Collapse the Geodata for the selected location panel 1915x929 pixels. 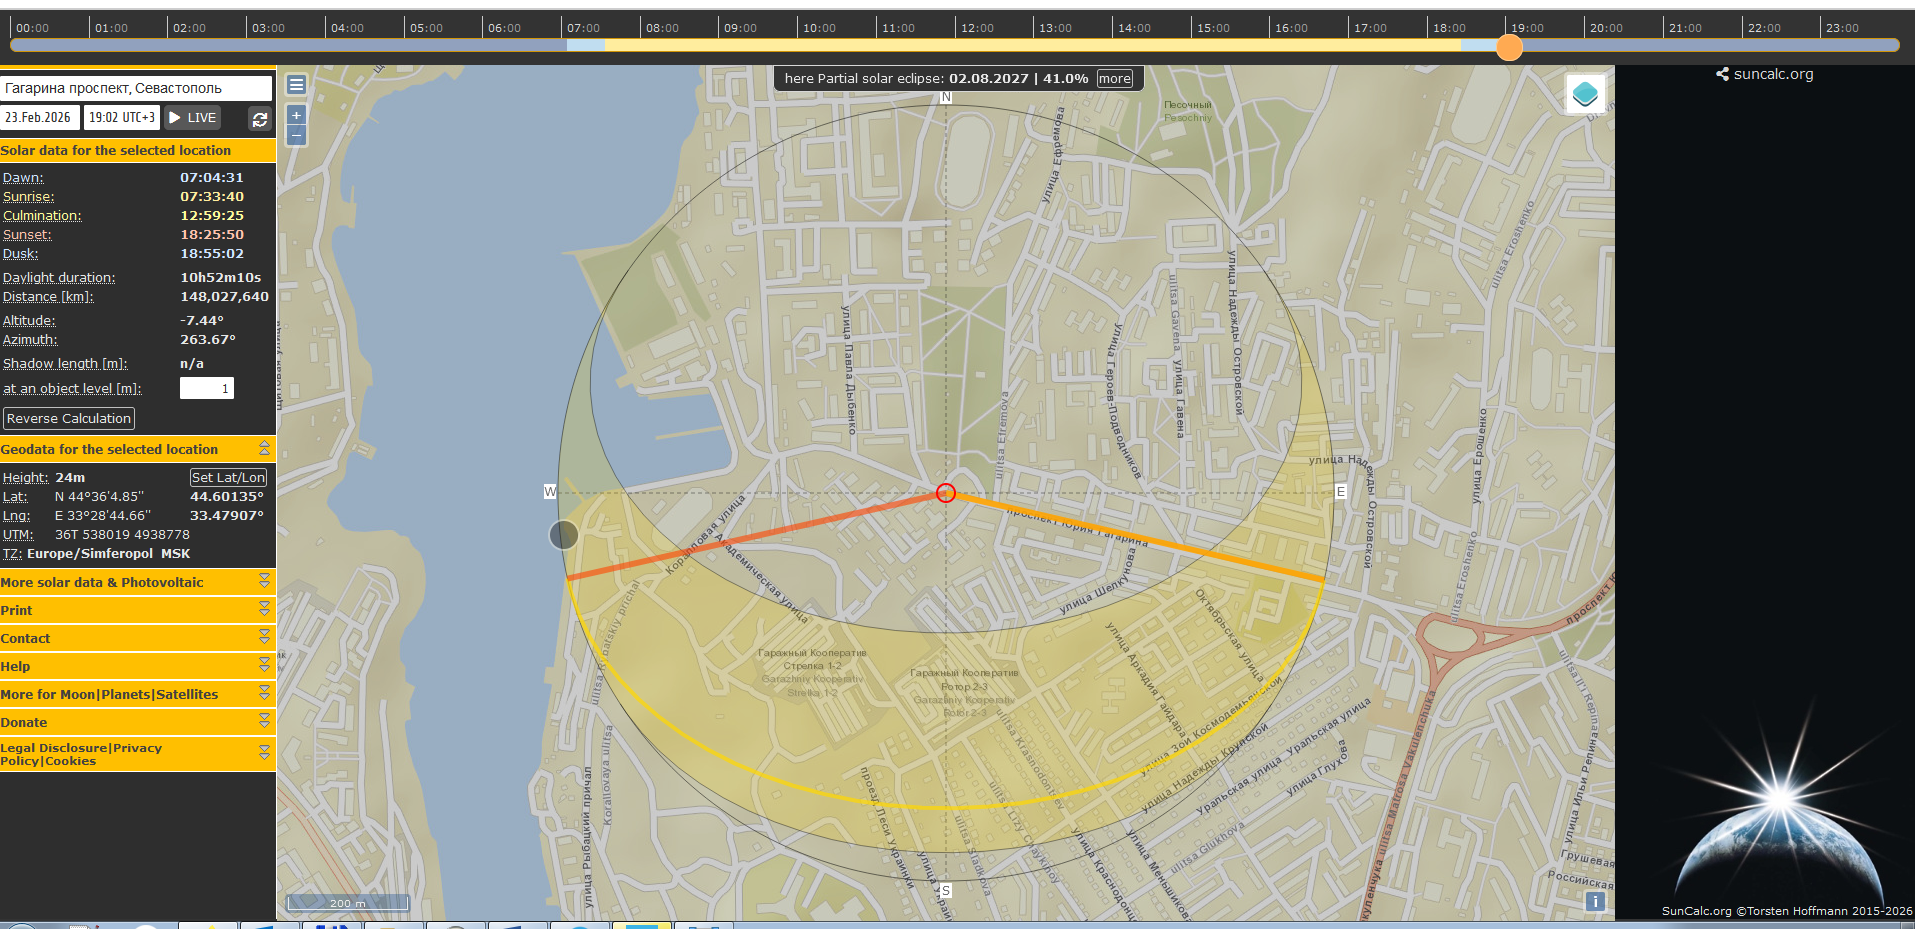coord(264,449)
